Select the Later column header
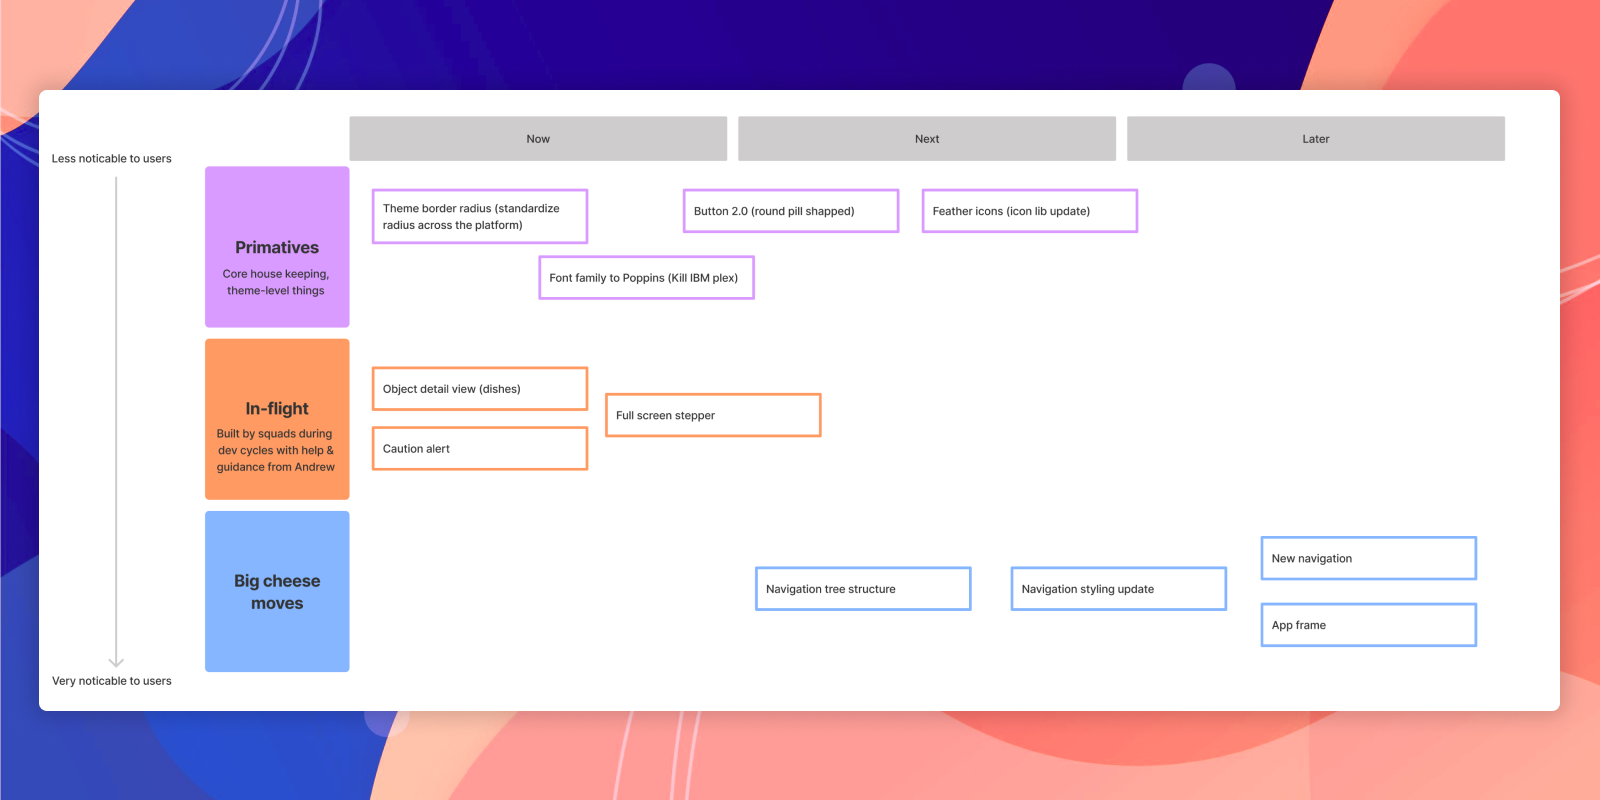The width and height of the screenshot is (1600, 800). click(x=1315, y=139)
